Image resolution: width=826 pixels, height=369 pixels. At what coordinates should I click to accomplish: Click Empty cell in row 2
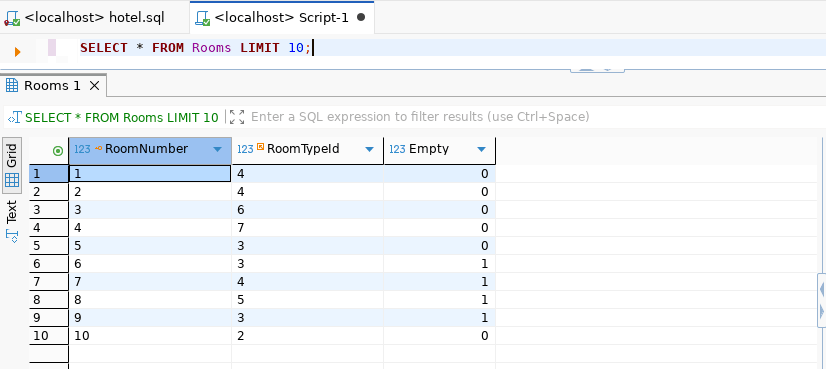[x=439, y=192]
